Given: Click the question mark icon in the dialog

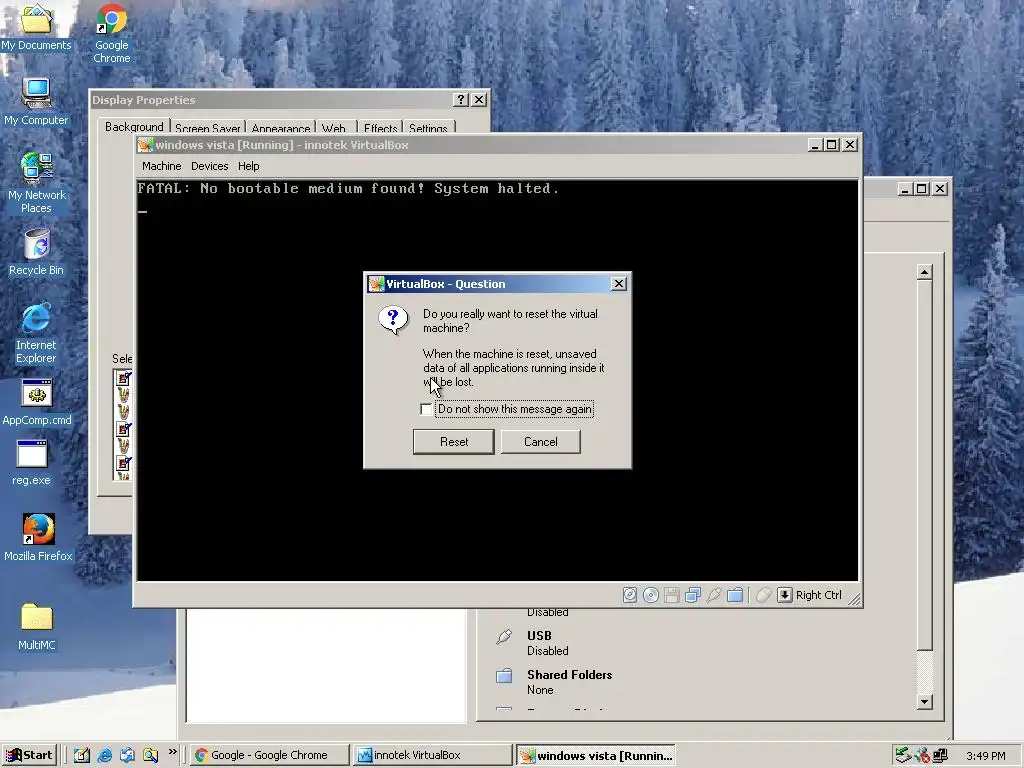Looking at the screenshot, I should [x=393, y=321].
